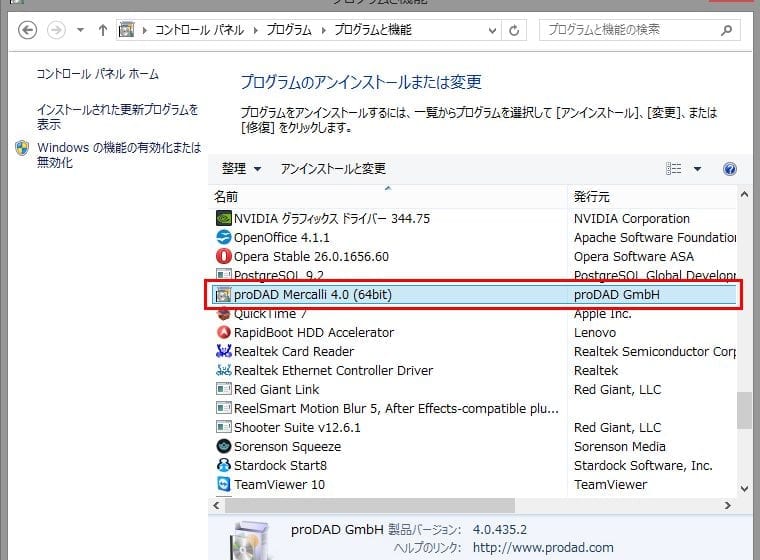Select プログラム breadcrumb in address bar
Image resolution: width=760 pixels, height=560 pixels.
(289, 30)
